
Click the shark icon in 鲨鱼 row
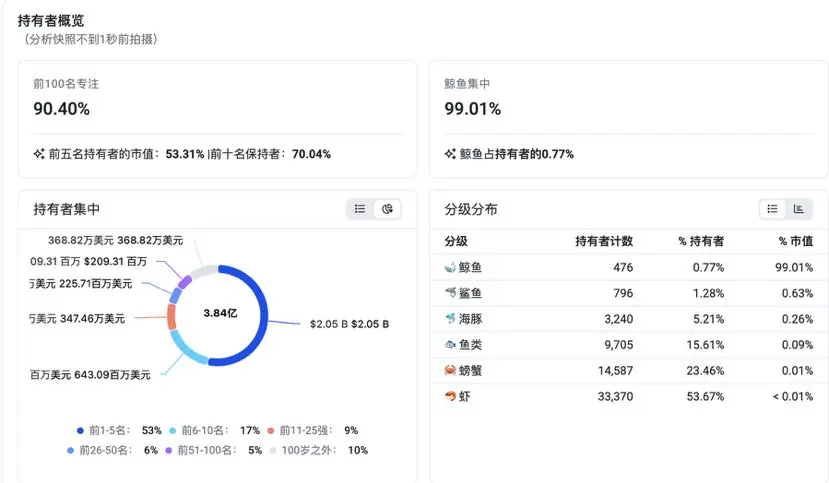(450, 293)
